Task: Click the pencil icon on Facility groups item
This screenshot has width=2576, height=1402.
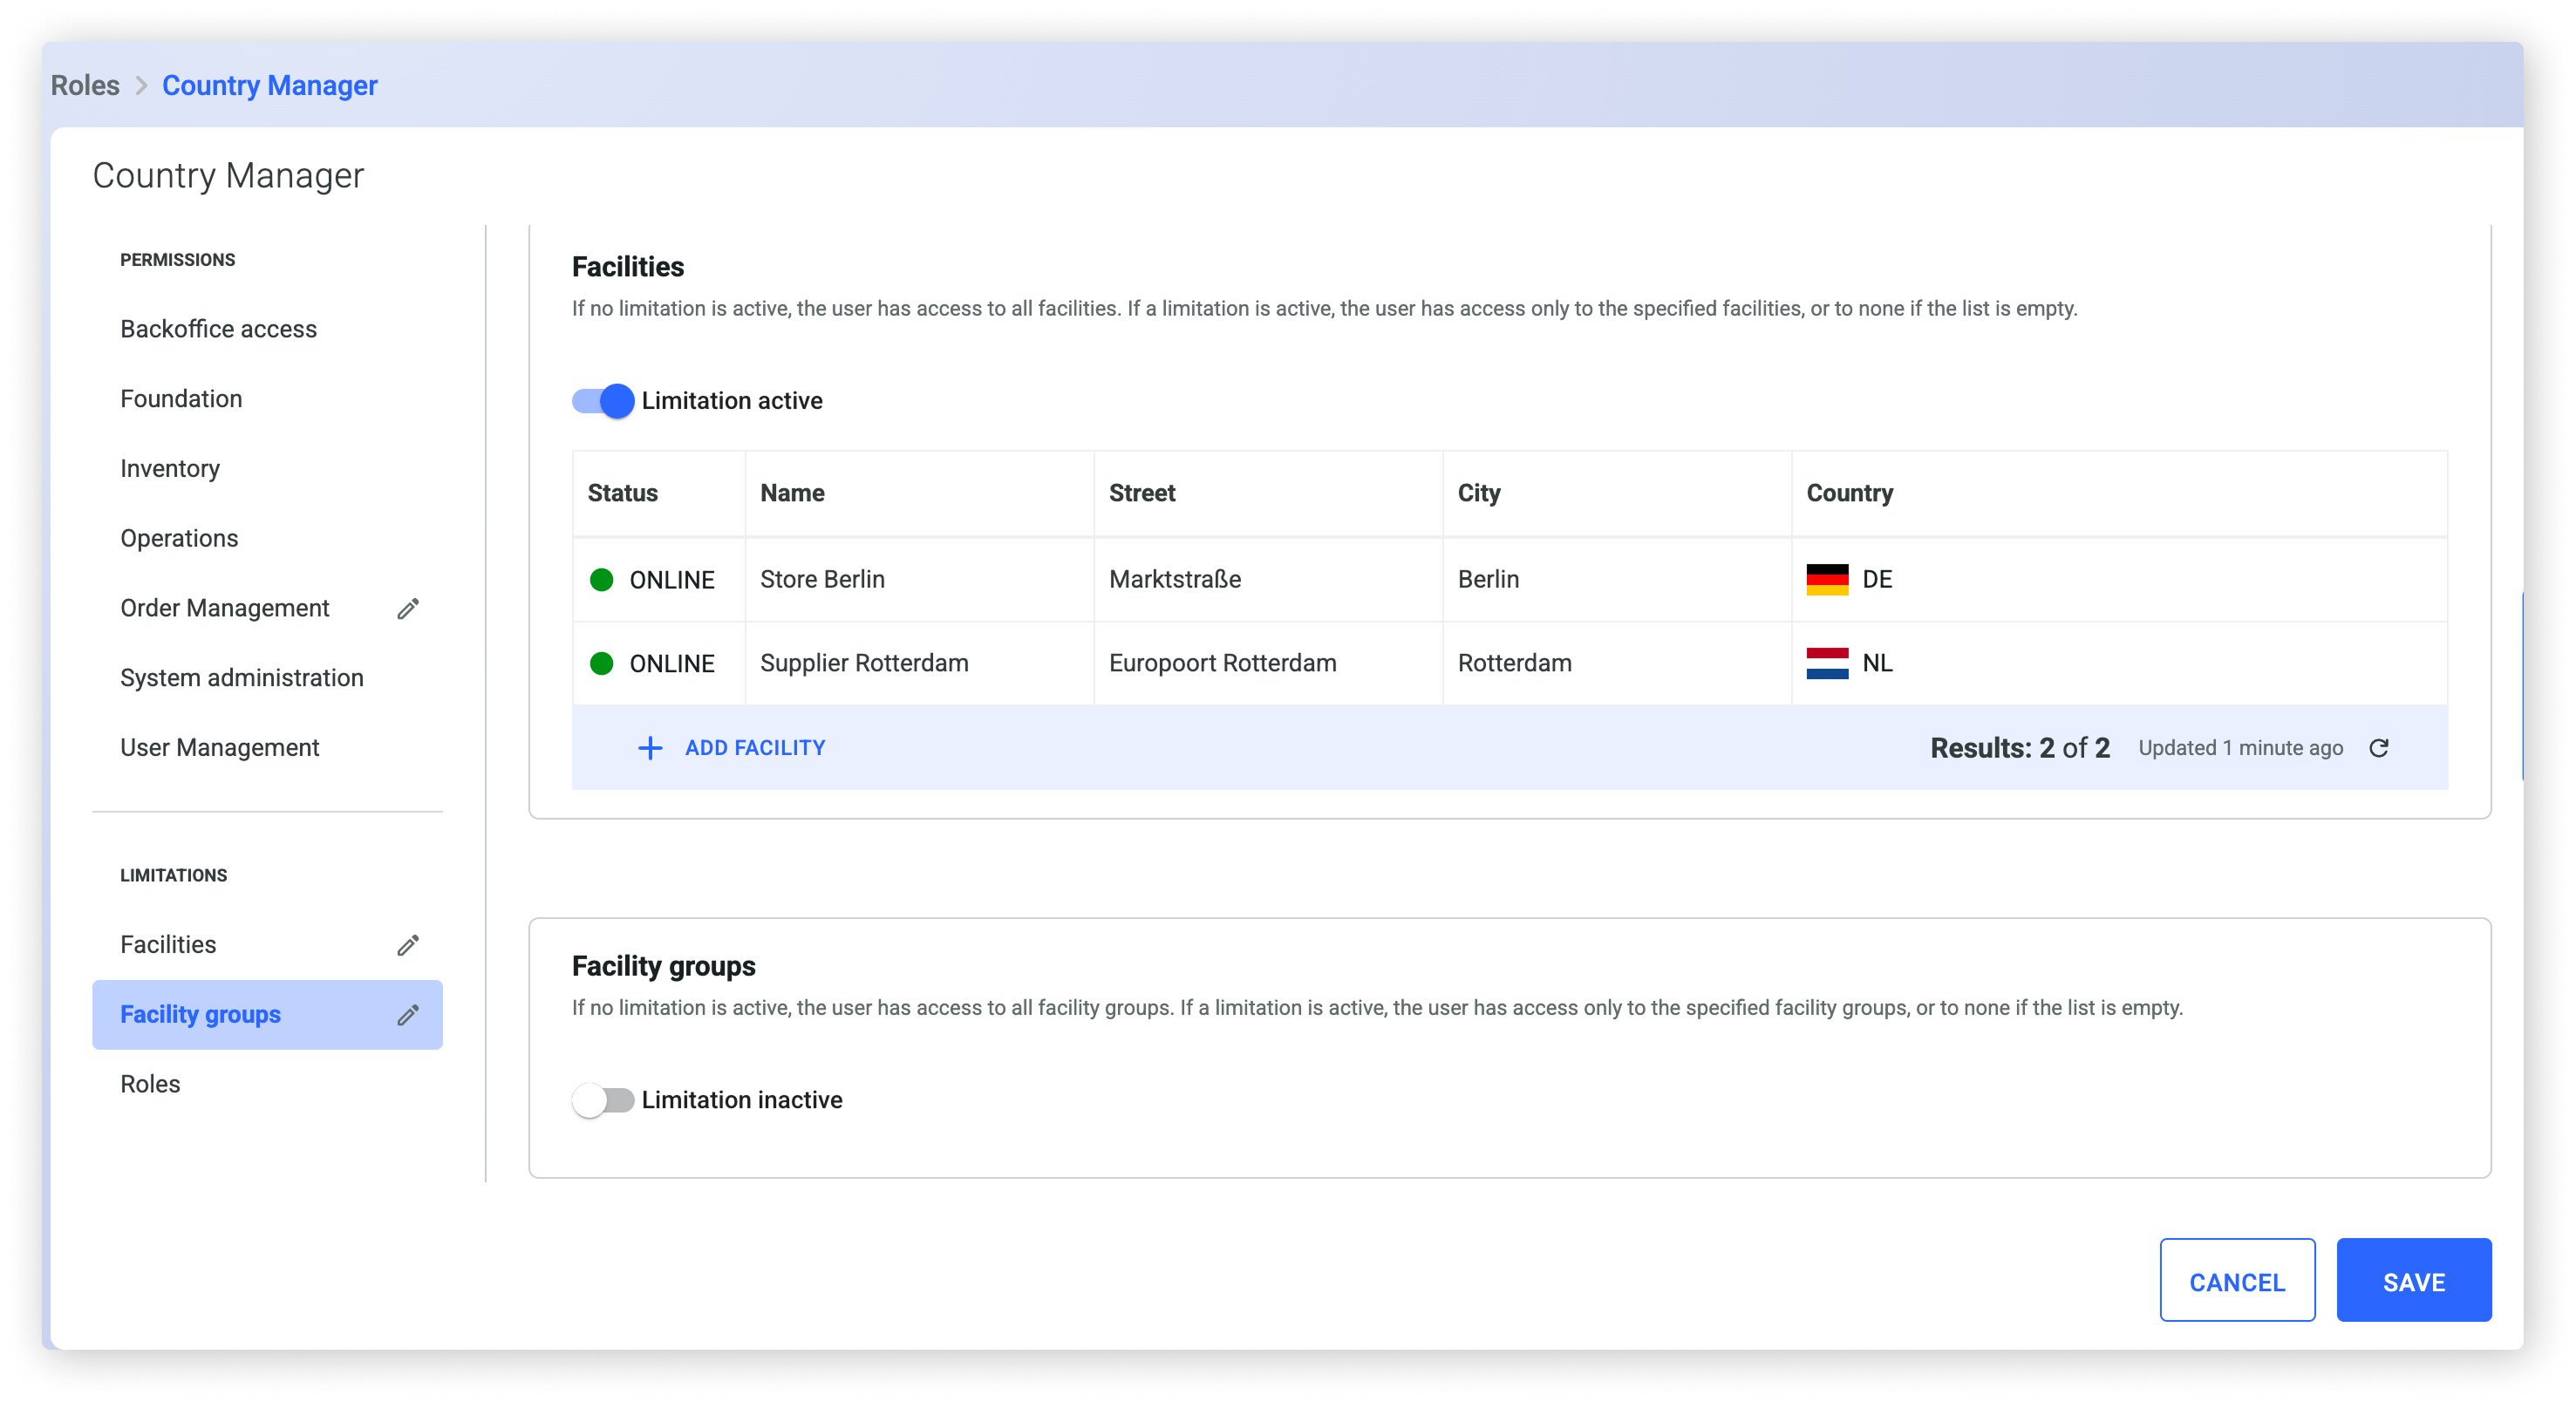Action: click(407, 1015)
